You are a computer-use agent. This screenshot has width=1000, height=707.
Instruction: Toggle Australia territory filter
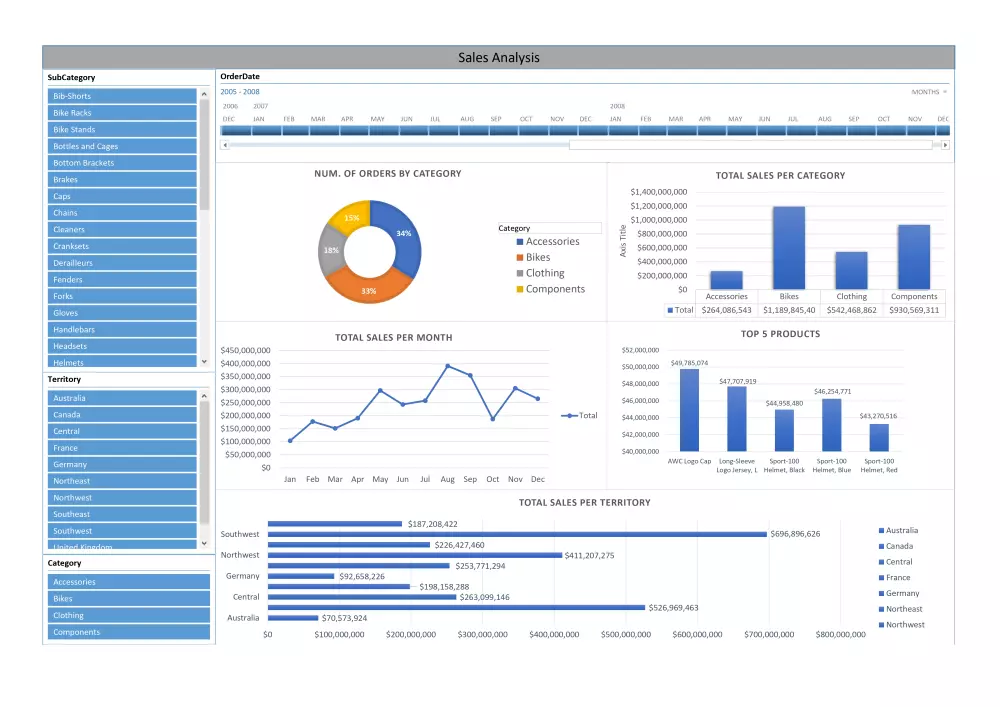(122, 398)
